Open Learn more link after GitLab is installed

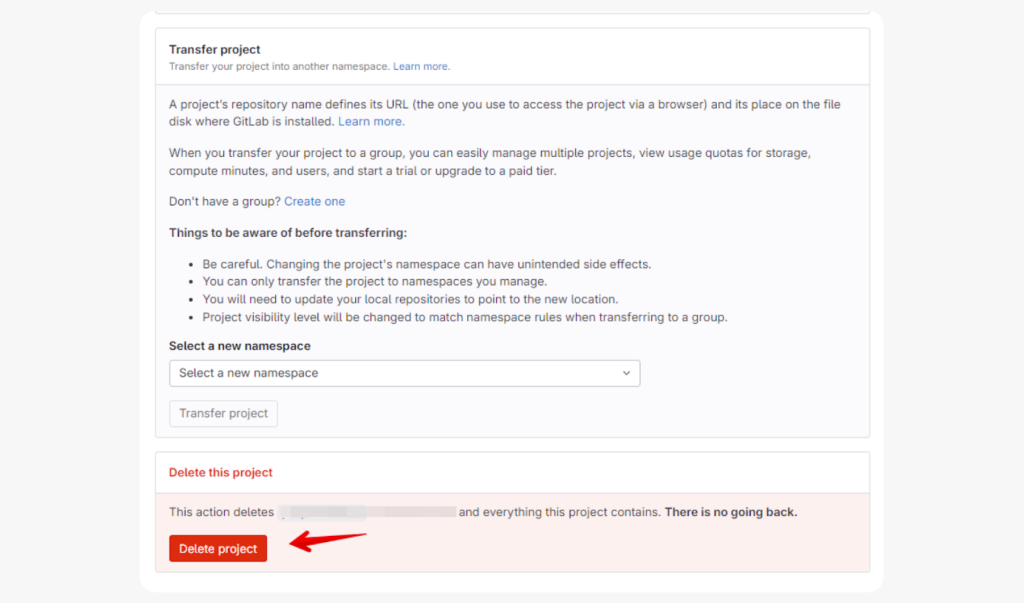pos(371,122)
